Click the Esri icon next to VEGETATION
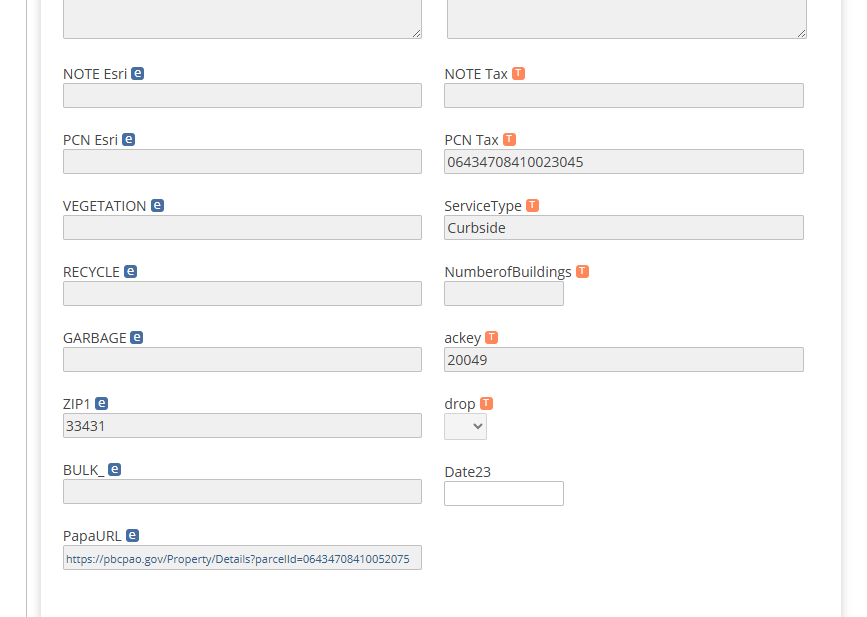This screenshot has width=867, height=617. coord(157,206)
